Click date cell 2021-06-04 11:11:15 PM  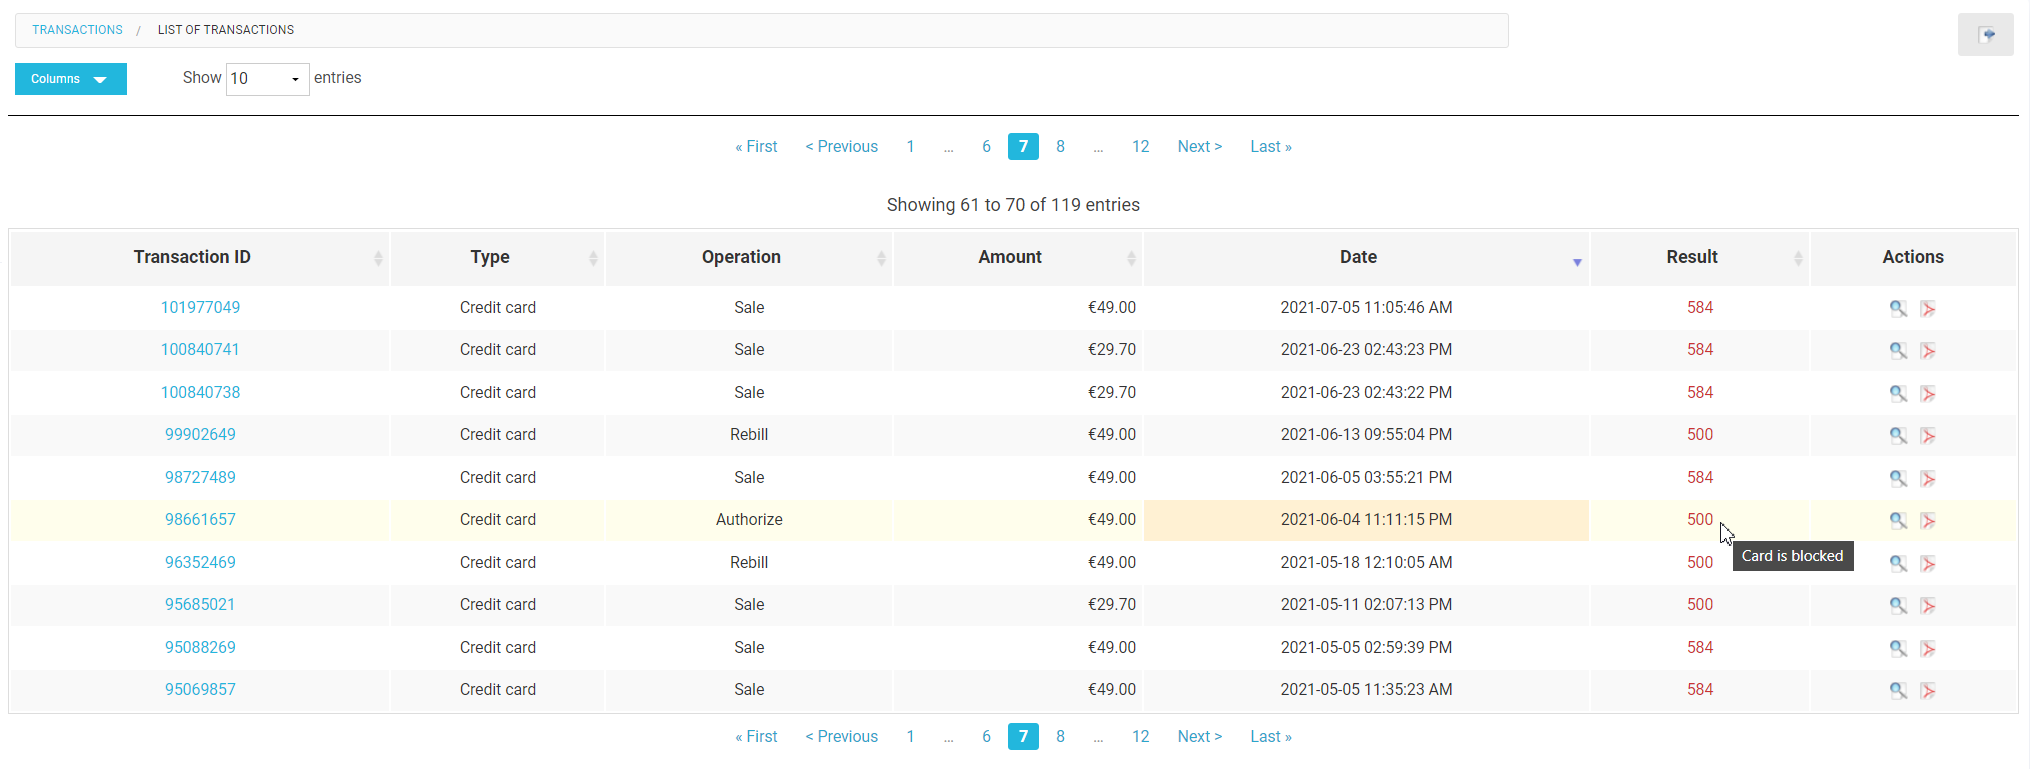pyautogui.click(x=1366, y=519)
